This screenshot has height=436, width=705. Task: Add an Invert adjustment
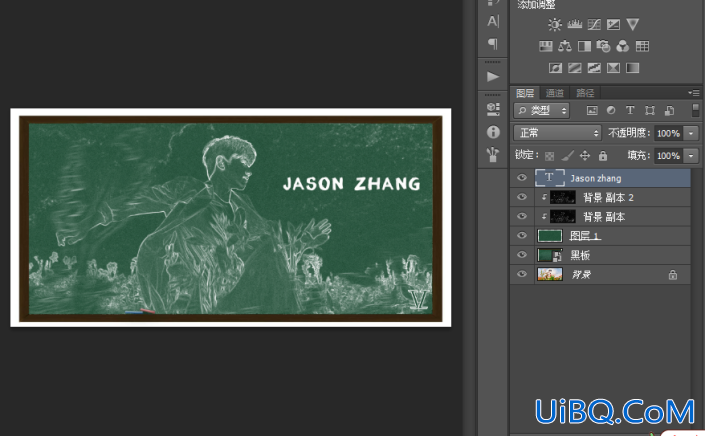pos(555,68)
